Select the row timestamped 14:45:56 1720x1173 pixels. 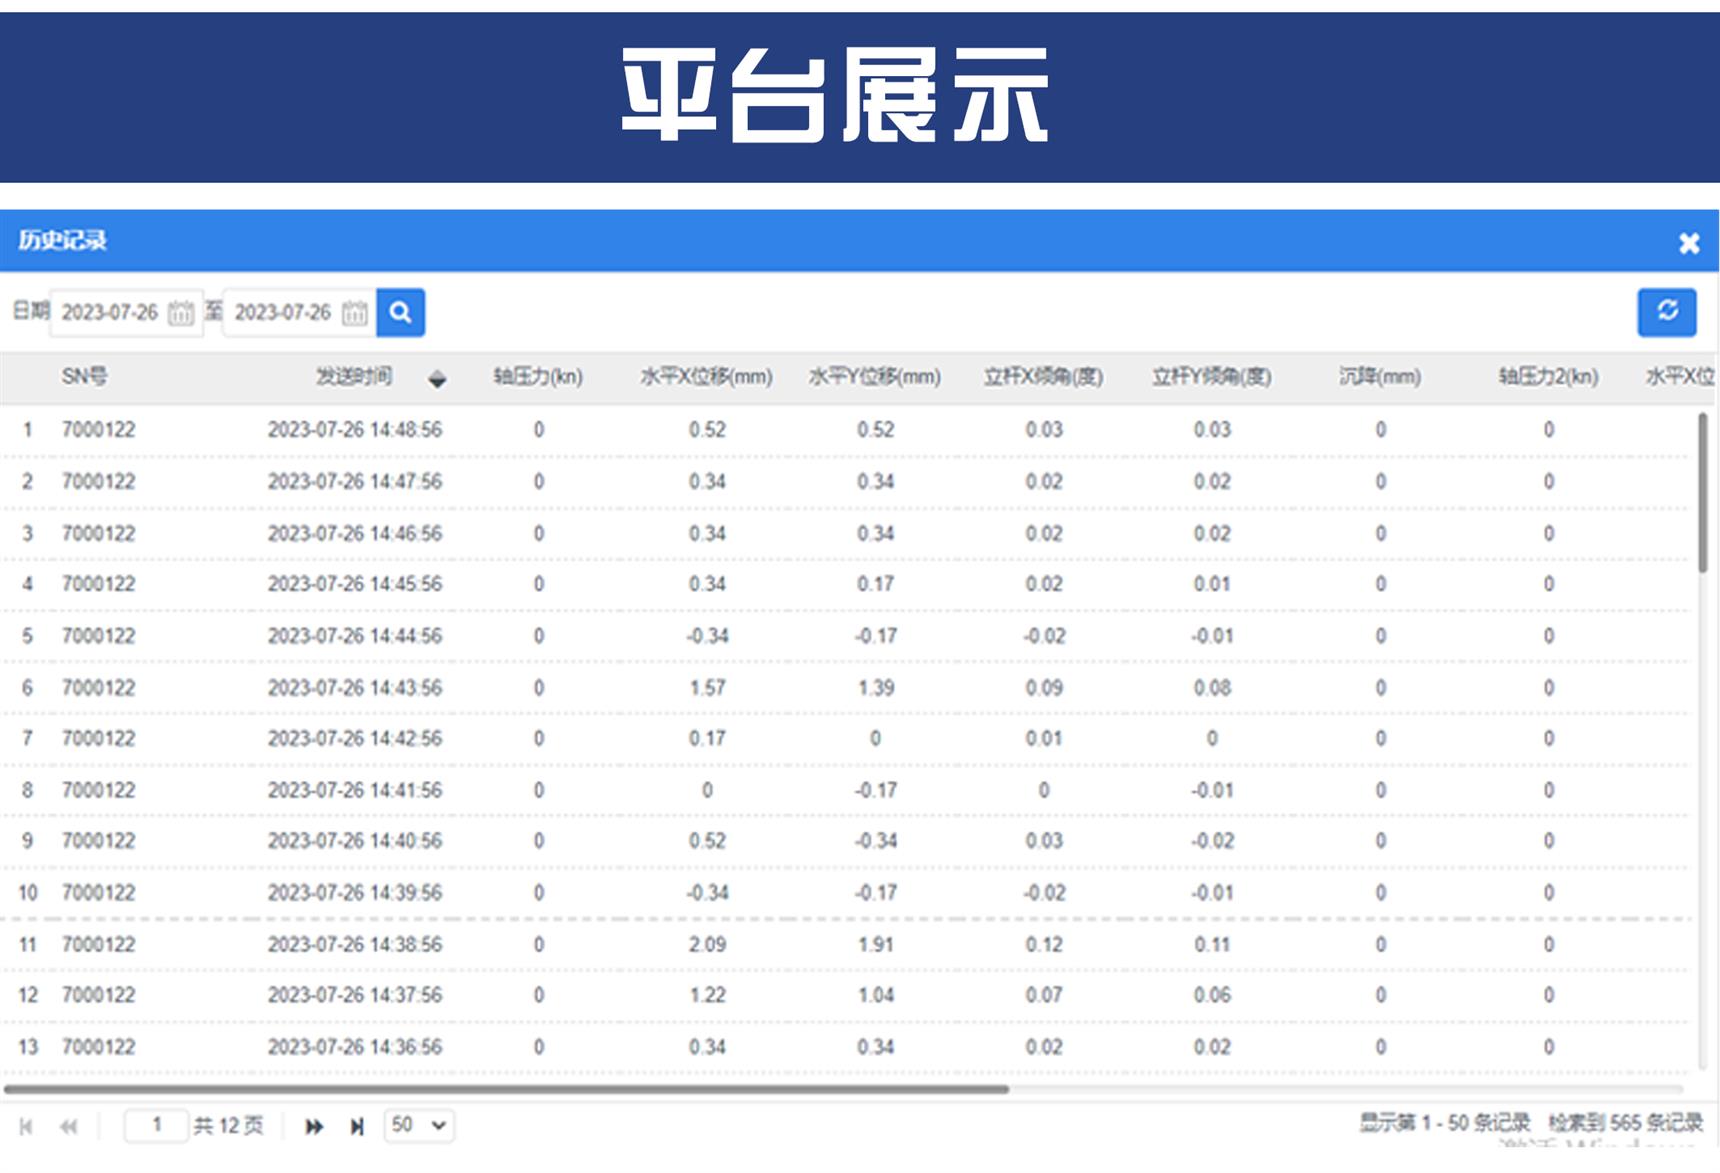[x=845, y=584]
